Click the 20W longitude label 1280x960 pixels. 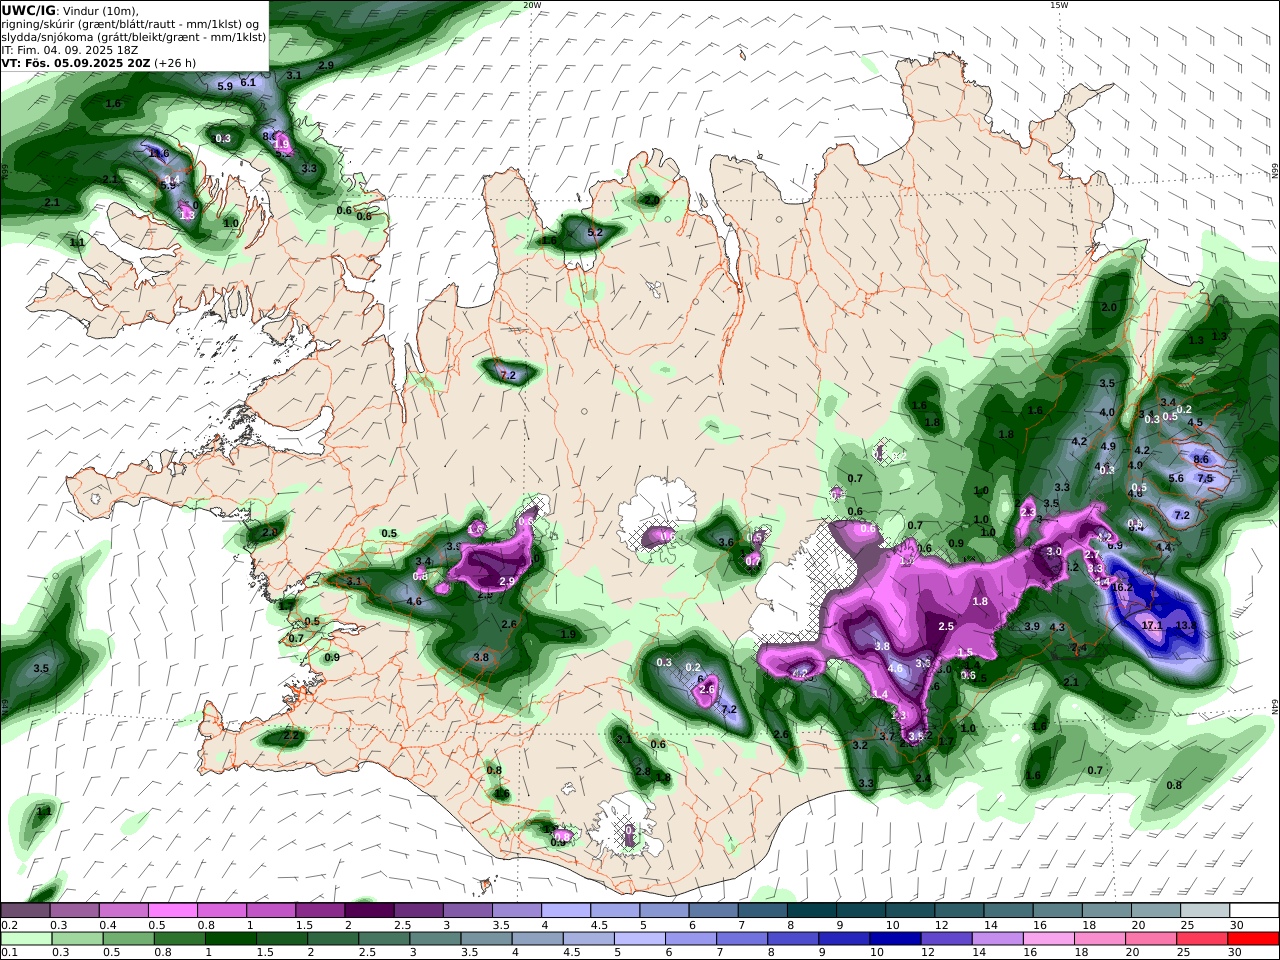pyautogui.click(x=532, y=5)
